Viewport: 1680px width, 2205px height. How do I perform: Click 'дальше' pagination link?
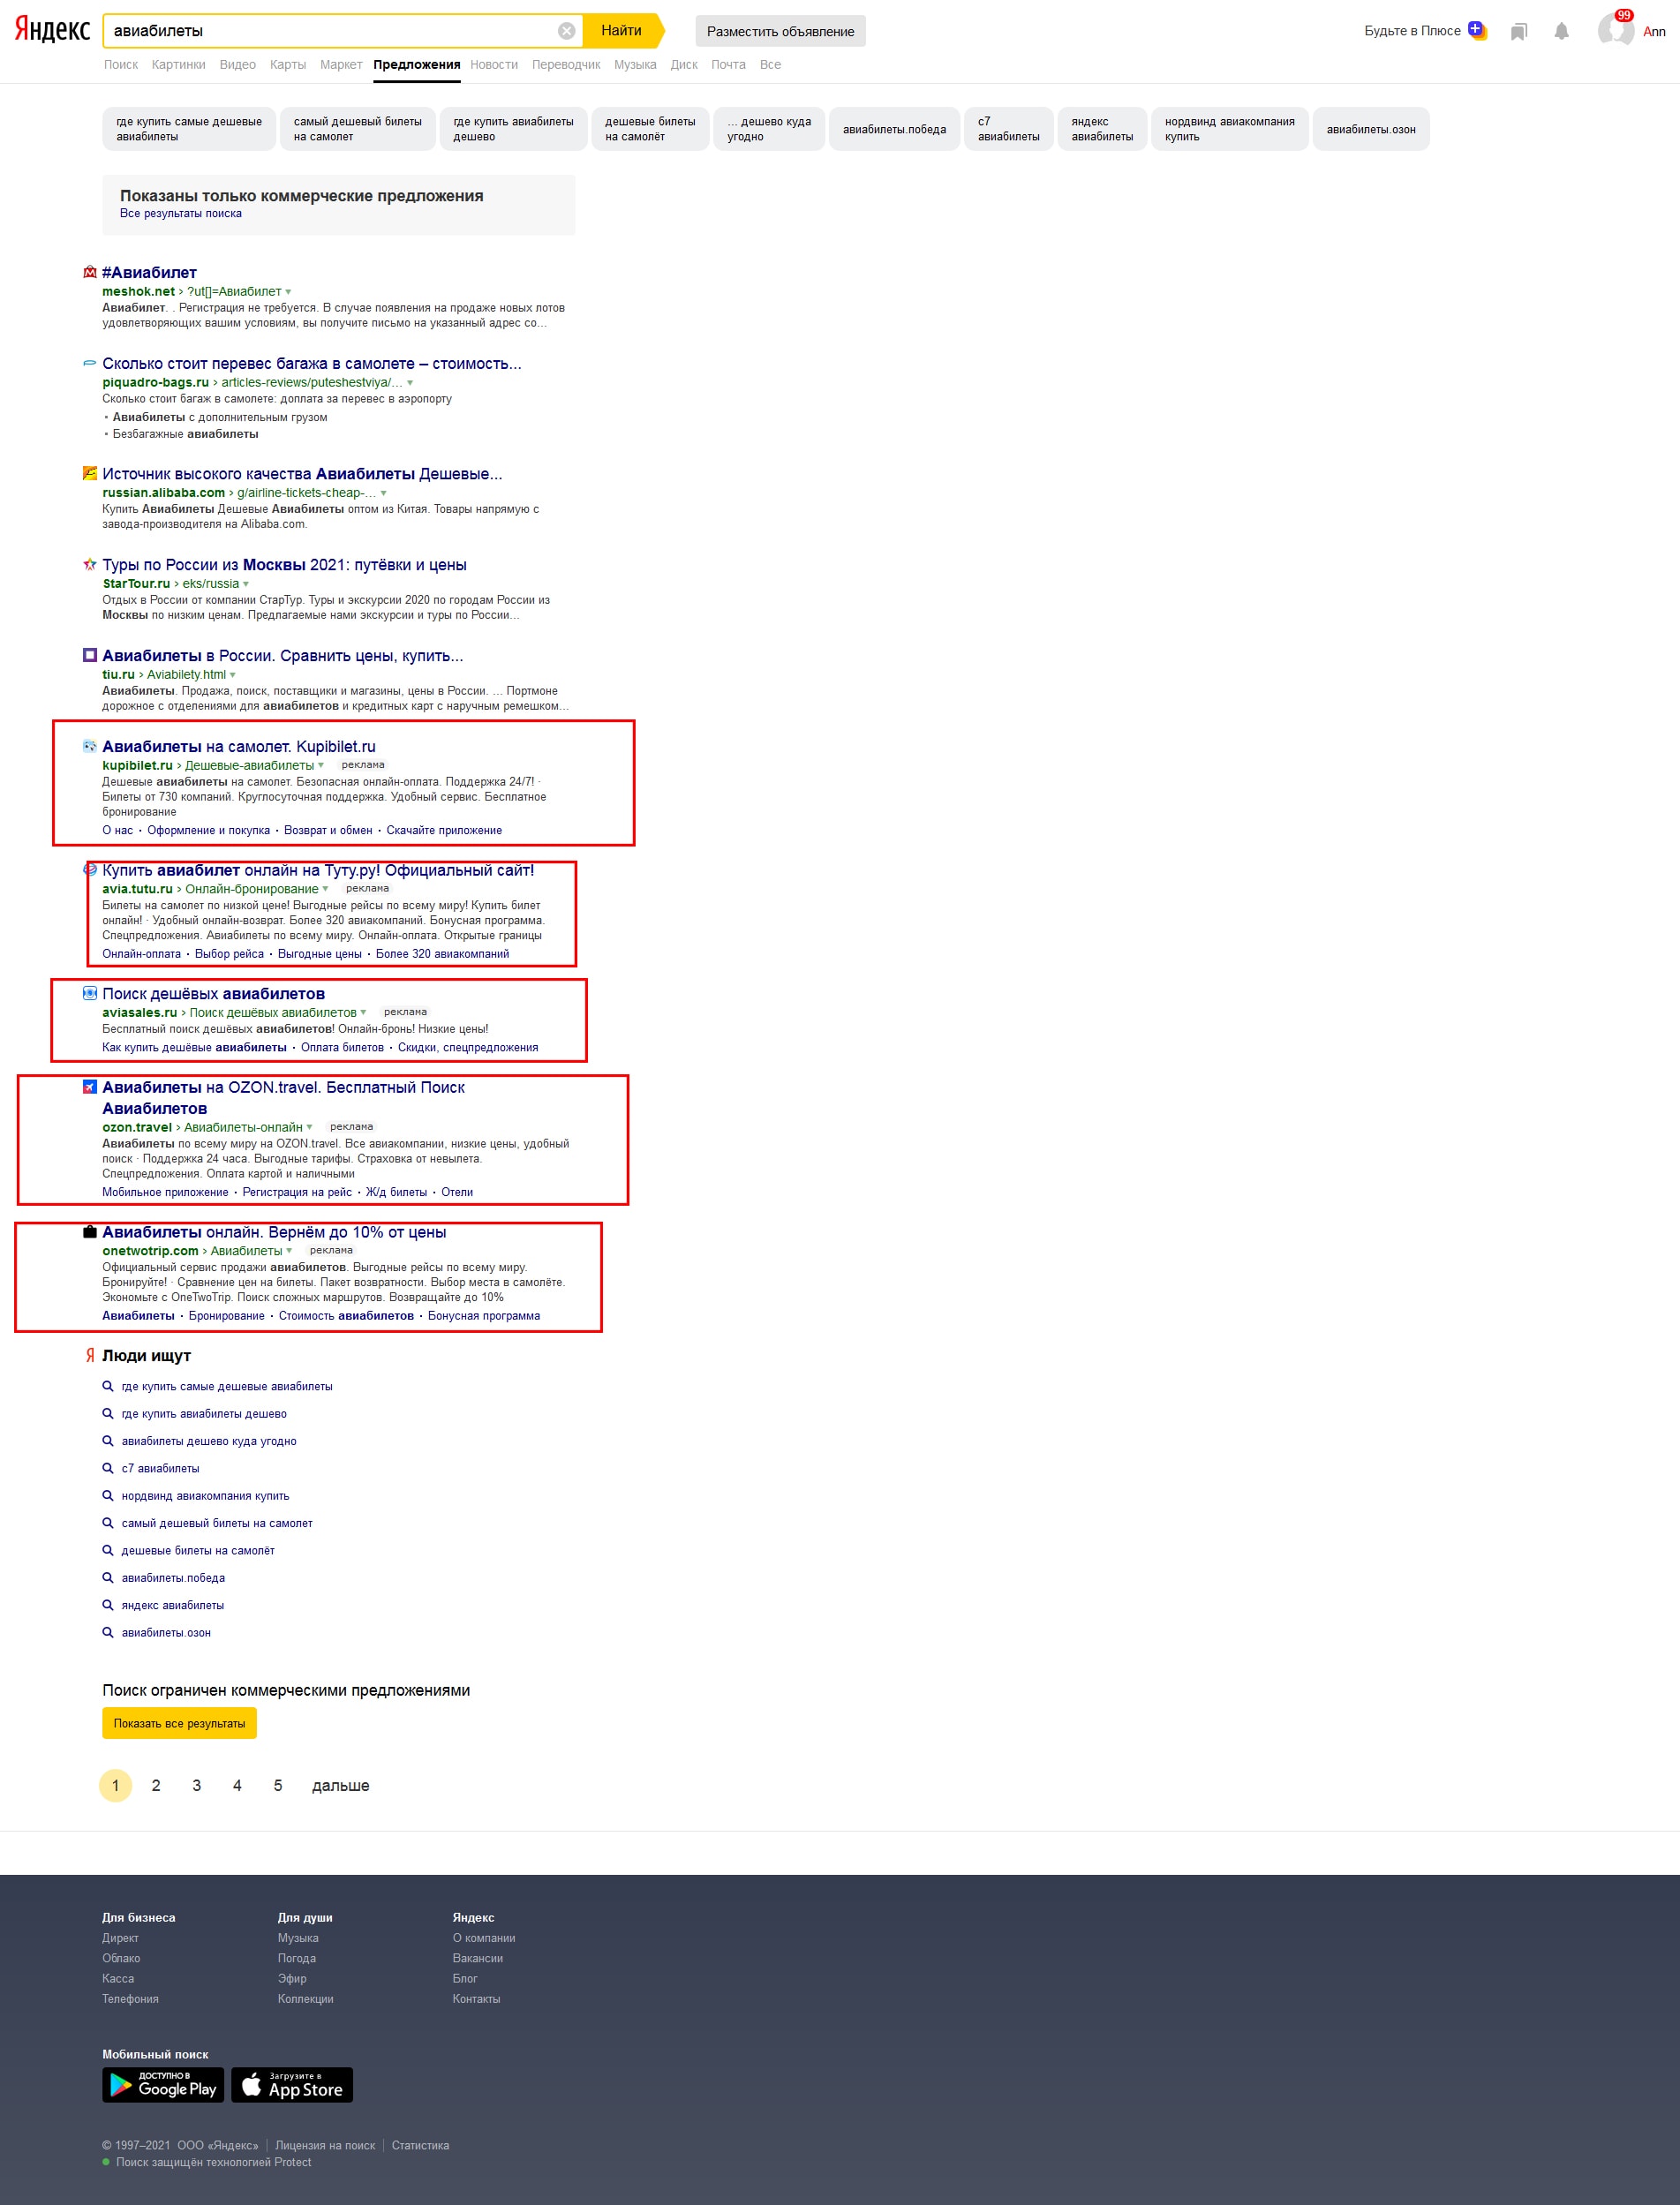click(340, 1785)
